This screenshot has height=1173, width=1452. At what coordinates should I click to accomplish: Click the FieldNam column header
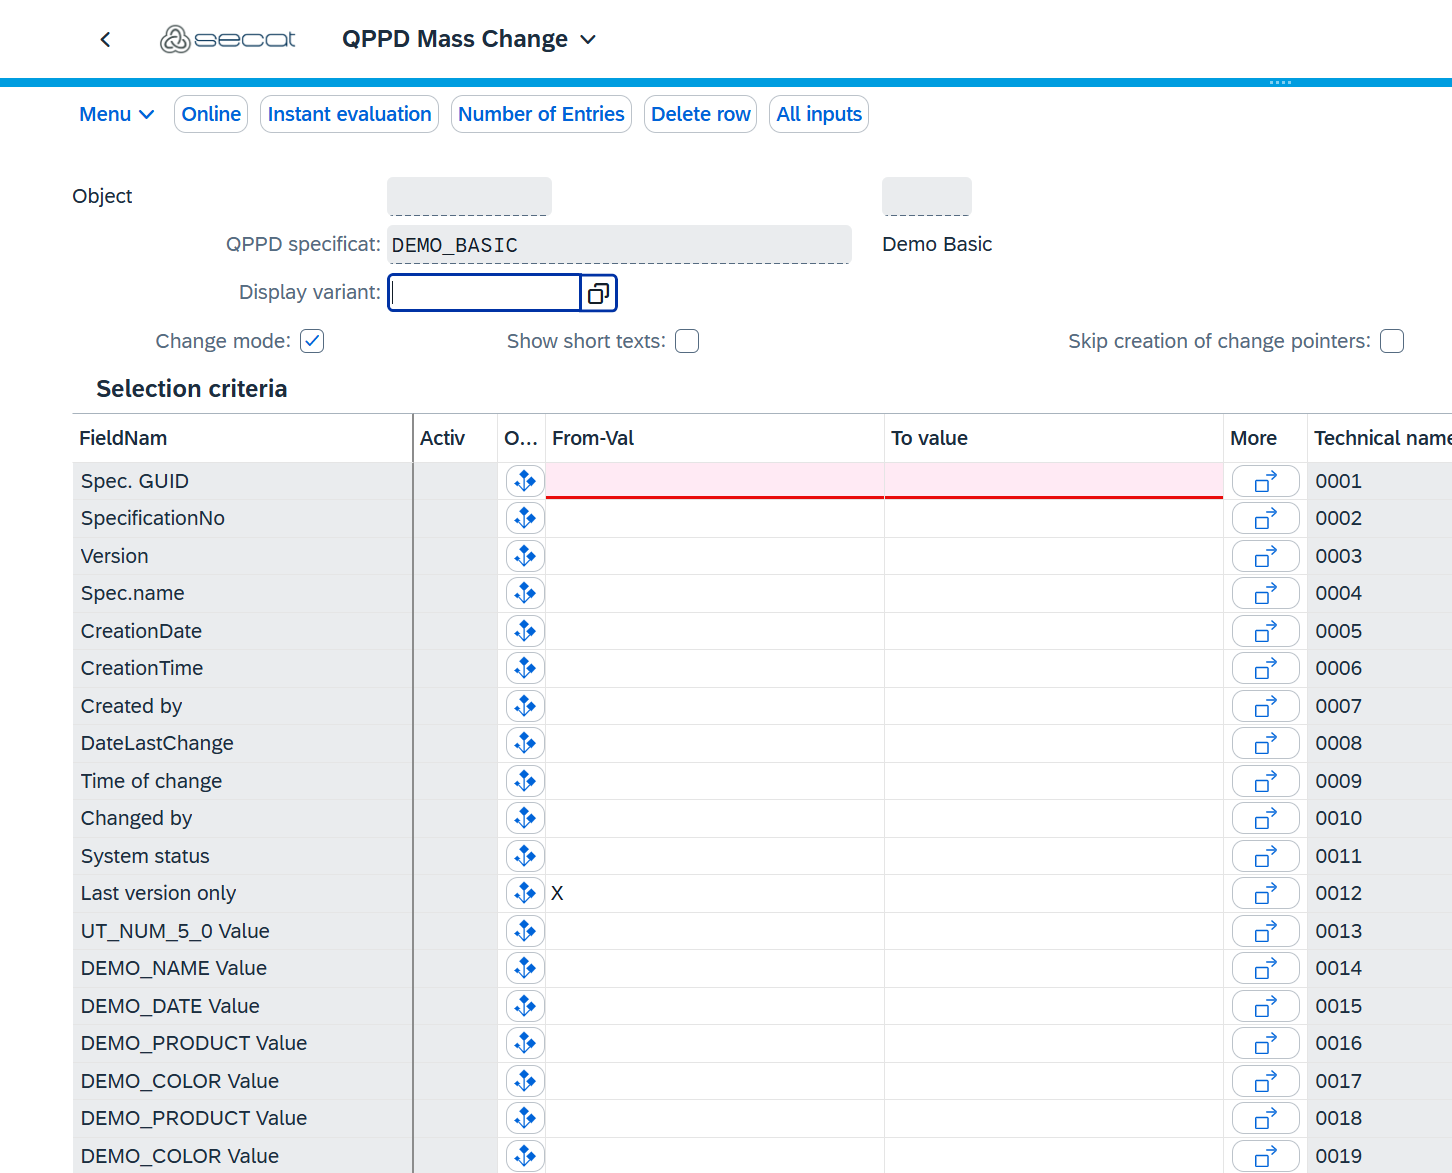pyautogui.click(x=123, y=438)
